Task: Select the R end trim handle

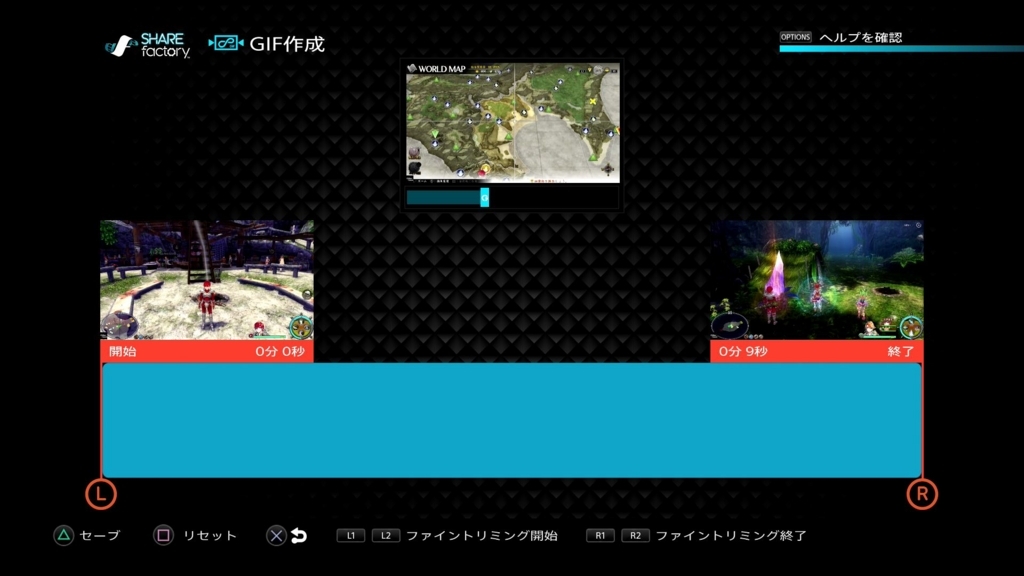Action: click(922, 494)
